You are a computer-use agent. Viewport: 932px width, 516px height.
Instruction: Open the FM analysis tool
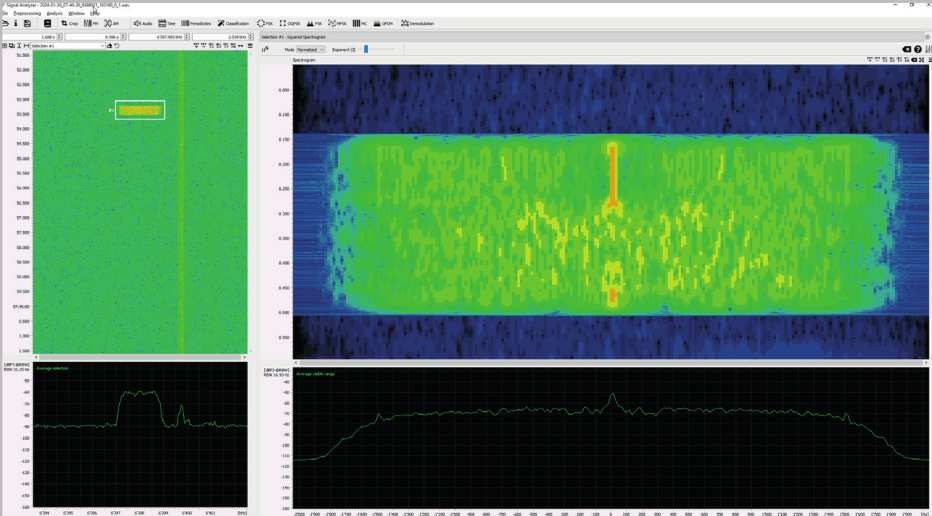click(91, 23)
